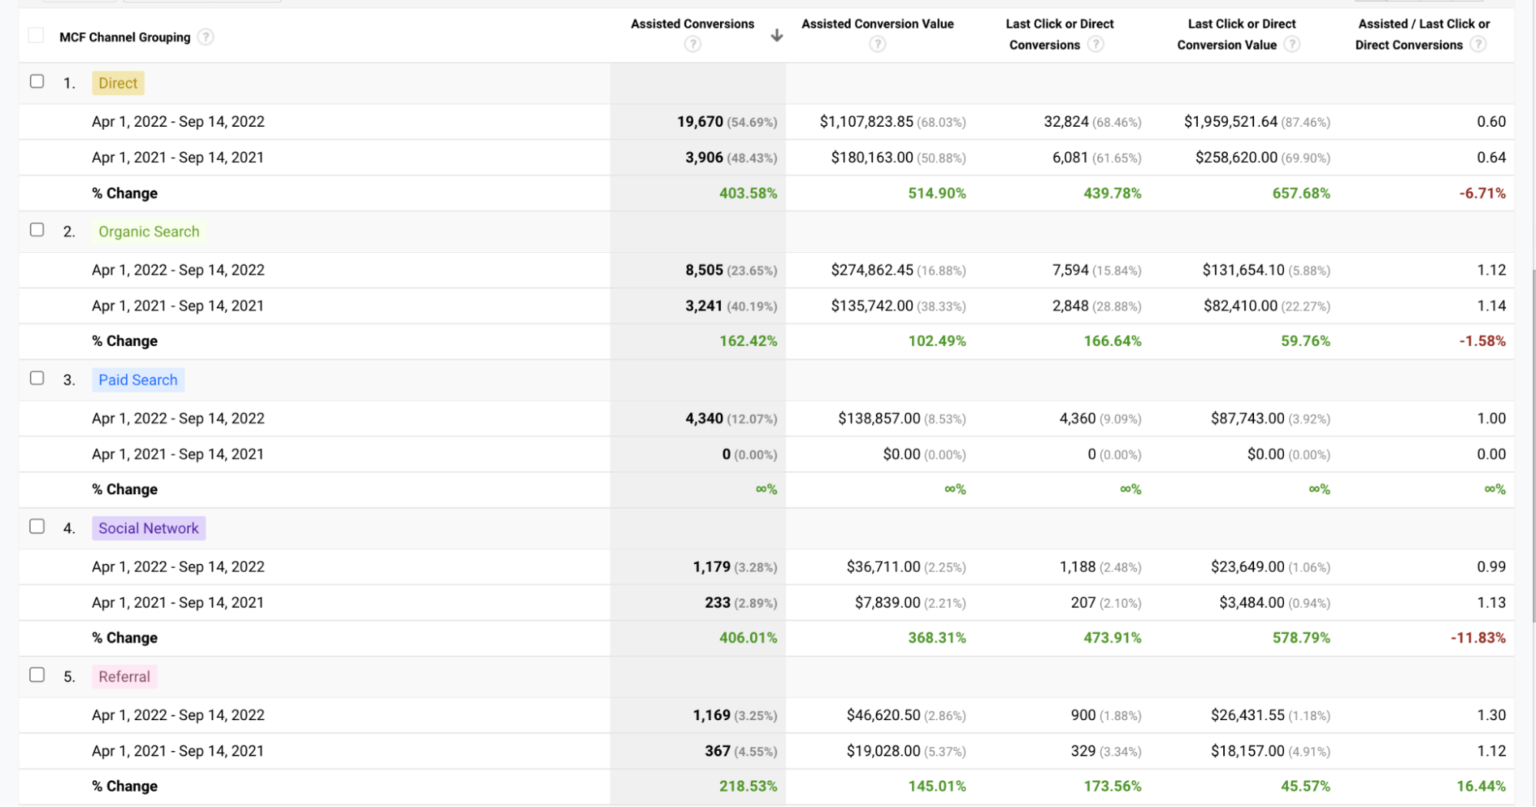
Task: Select Social Network 2022 value $36,711.00
Action: 883,567
